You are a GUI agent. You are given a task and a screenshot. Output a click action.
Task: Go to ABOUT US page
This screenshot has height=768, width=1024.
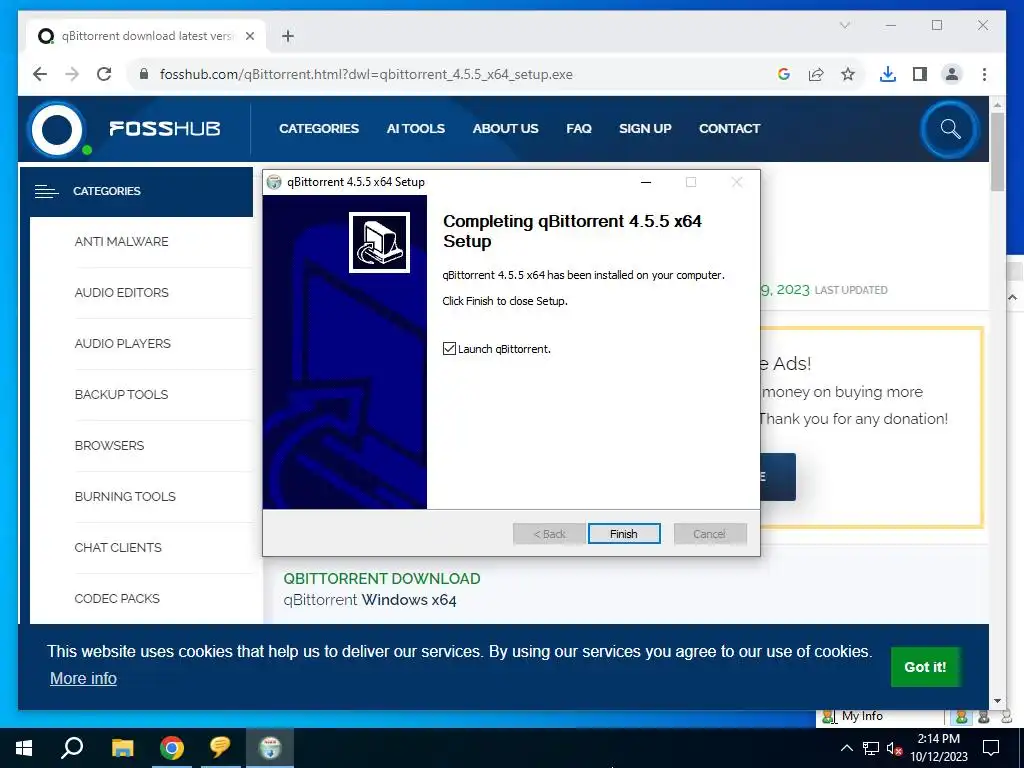pos(505,129)
